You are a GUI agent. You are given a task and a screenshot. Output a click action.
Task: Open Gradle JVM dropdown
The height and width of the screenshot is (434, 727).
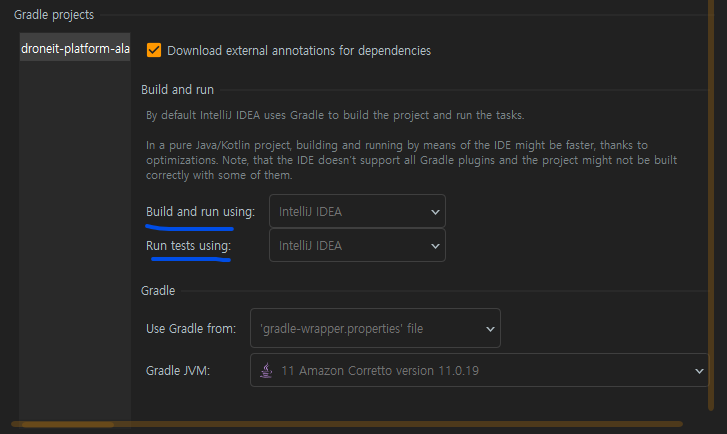479,370
